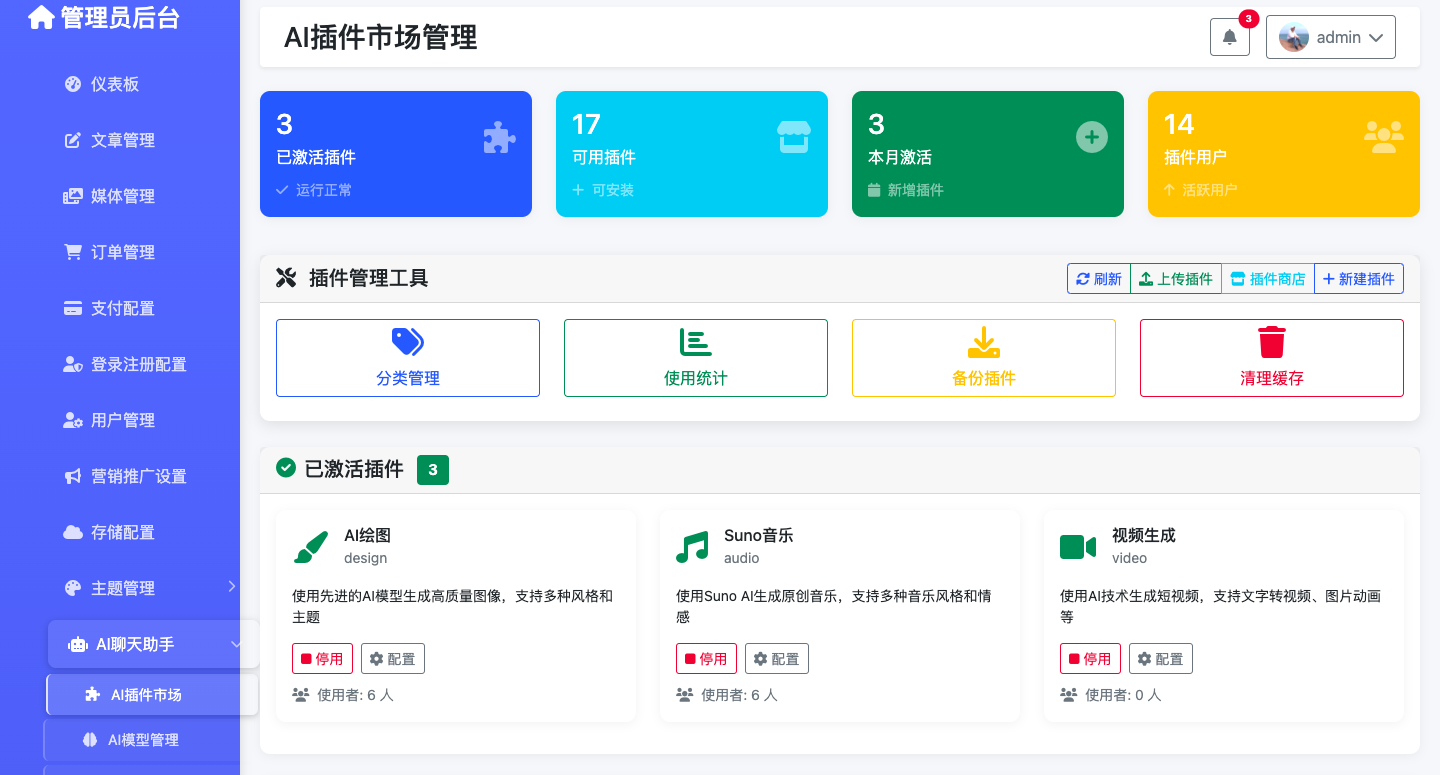Click the tags icon above 分类管理
This screenshot has height=775, width=1440.
[408, 342]
